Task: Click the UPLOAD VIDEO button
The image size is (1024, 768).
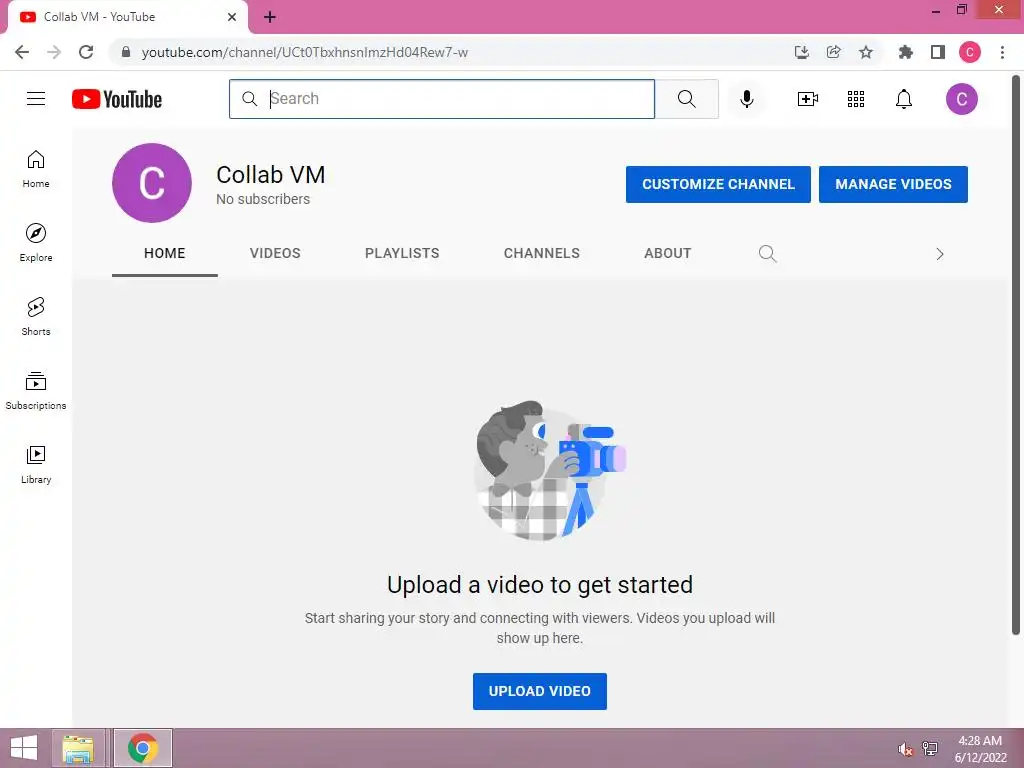Action: (539, 691)
